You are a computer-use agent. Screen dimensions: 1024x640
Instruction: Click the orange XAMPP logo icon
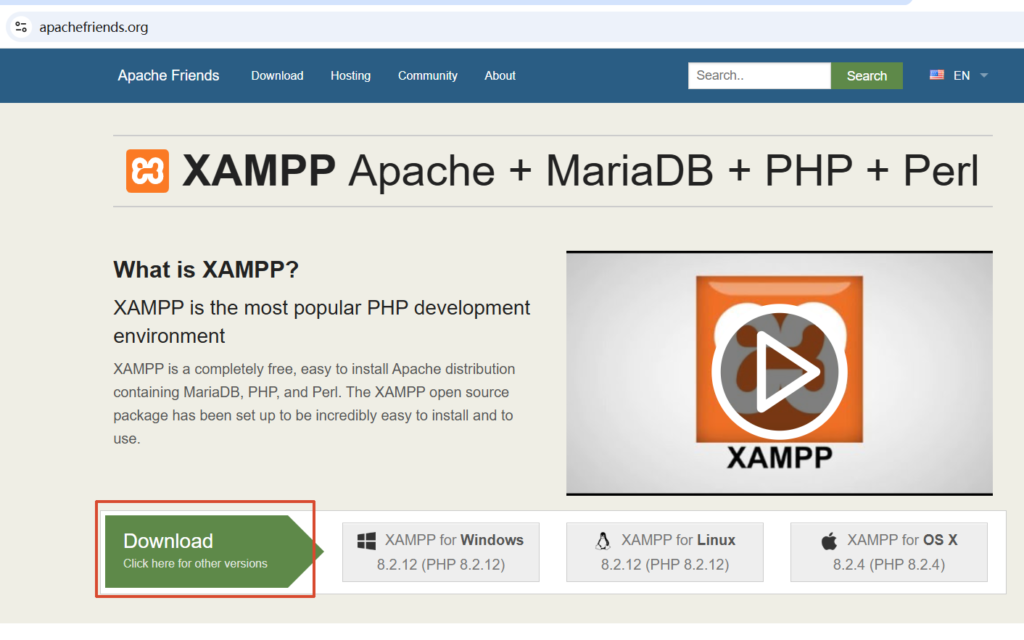148,171
